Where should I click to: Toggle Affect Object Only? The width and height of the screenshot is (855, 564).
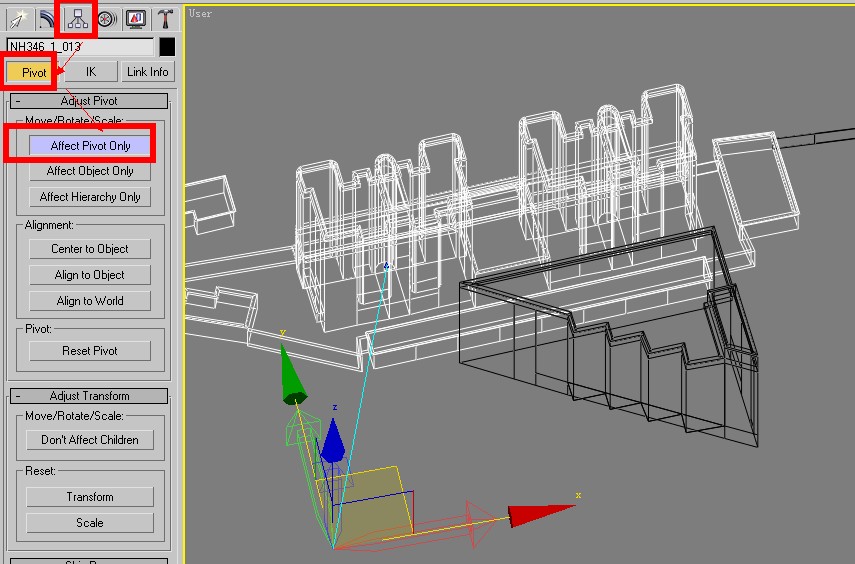pyautogui.click(x=90, y=171)
